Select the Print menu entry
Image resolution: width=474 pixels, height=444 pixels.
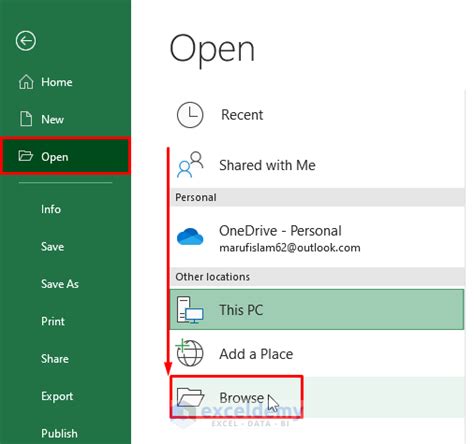click(x=53, y=321)
